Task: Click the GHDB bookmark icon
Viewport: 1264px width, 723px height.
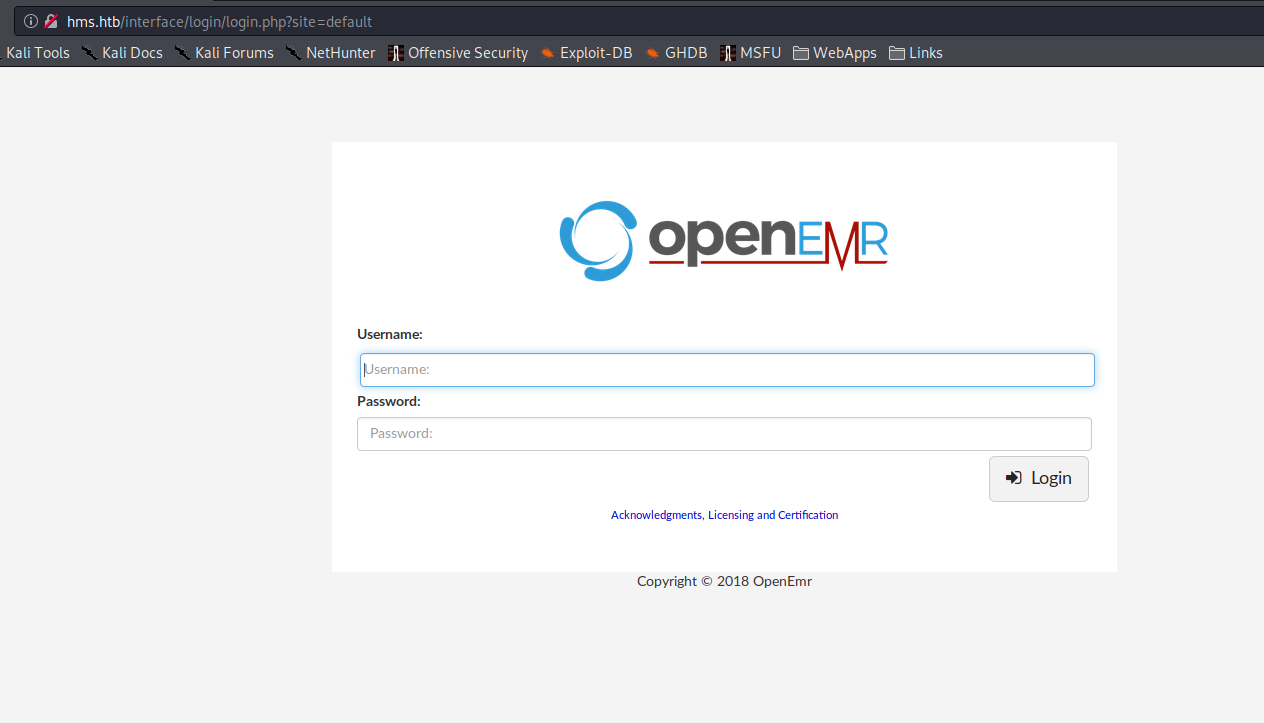Action: [x=653, y=52]
